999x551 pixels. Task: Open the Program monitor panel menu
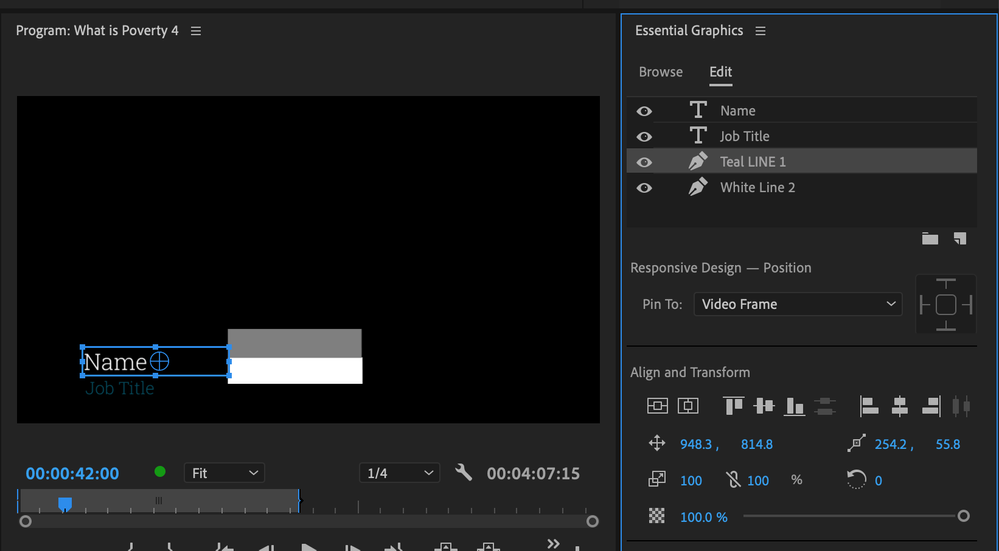(196, 31)
